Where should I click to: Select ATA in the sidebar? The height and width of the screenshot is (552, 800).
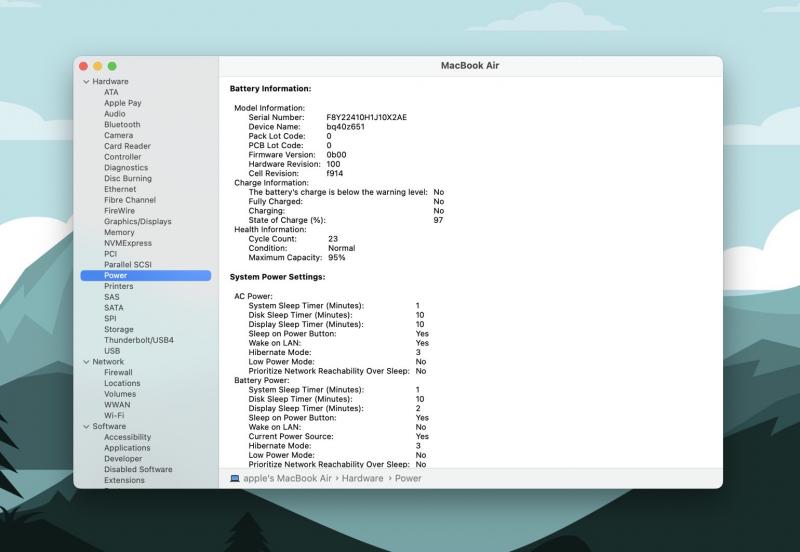point(111,92)
